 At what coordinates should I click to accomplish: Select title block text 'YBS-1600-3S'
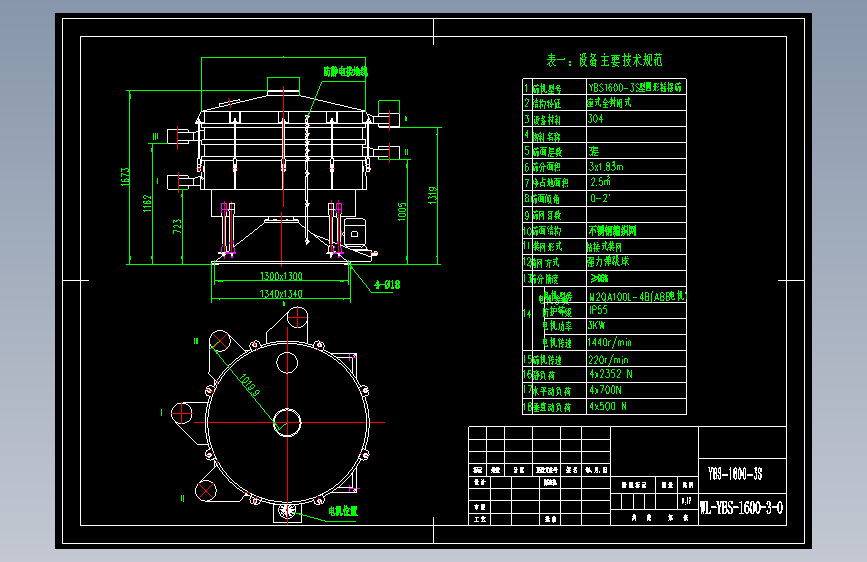[x=735, y=473]
